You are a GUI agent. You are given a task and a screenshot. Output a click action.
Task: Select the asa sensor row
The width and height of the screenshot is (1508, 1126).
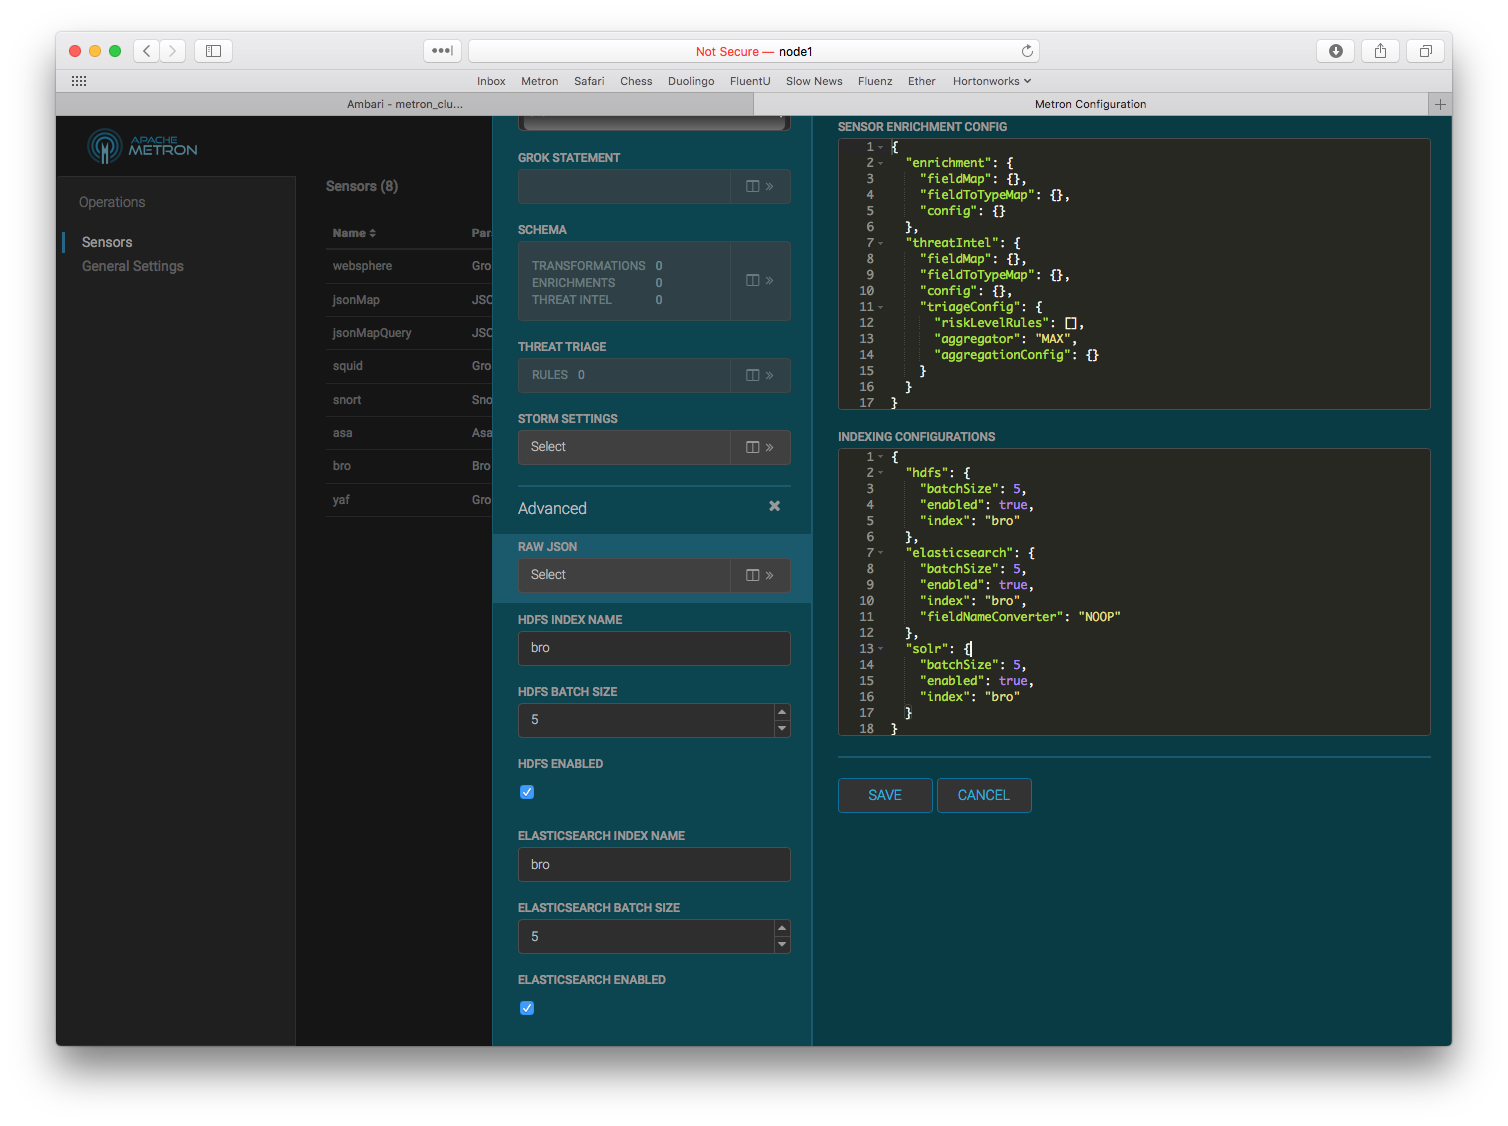click(409, 433)
